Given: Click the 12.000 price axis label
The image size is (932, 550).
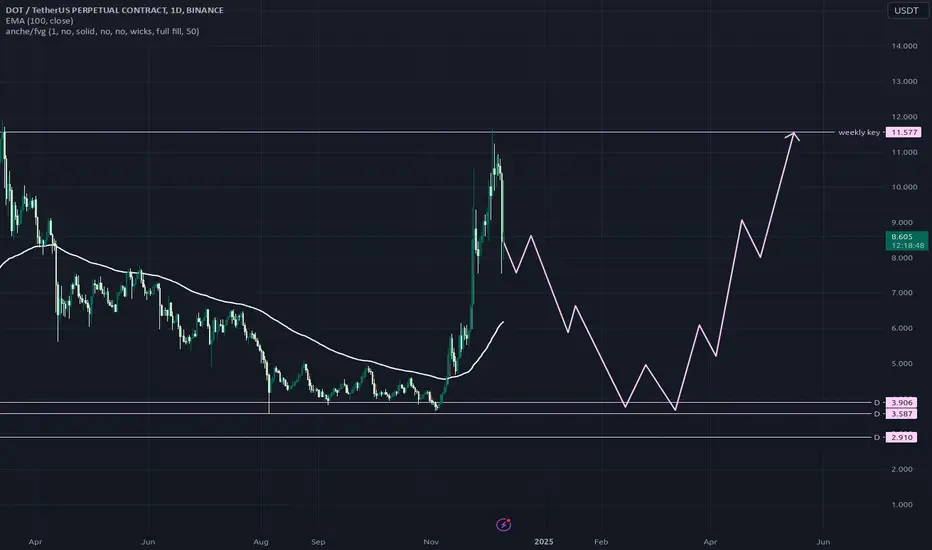Looking at the screenshot, I should (904, 117).
